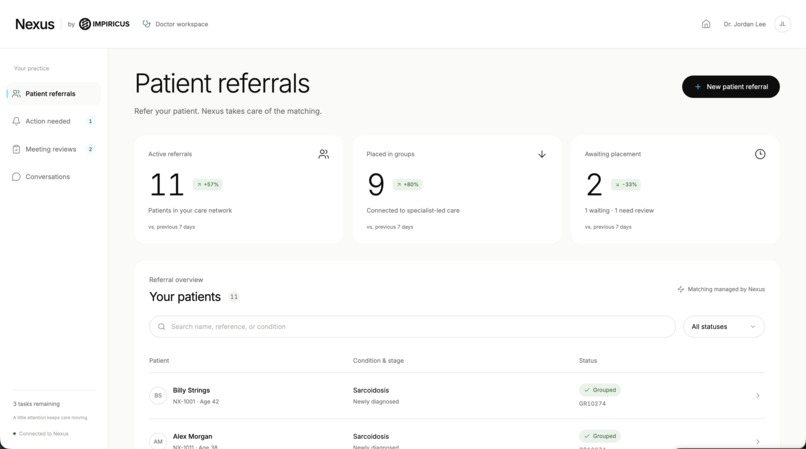Click the Meeting reviews count badge

click(90, 149)
